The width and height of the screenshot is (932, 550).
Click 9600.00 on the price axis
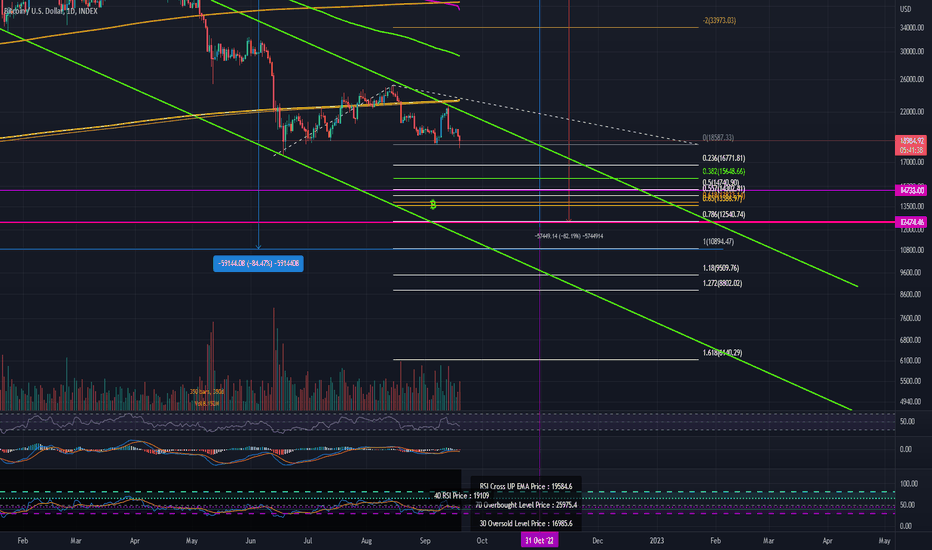point(912,273)
